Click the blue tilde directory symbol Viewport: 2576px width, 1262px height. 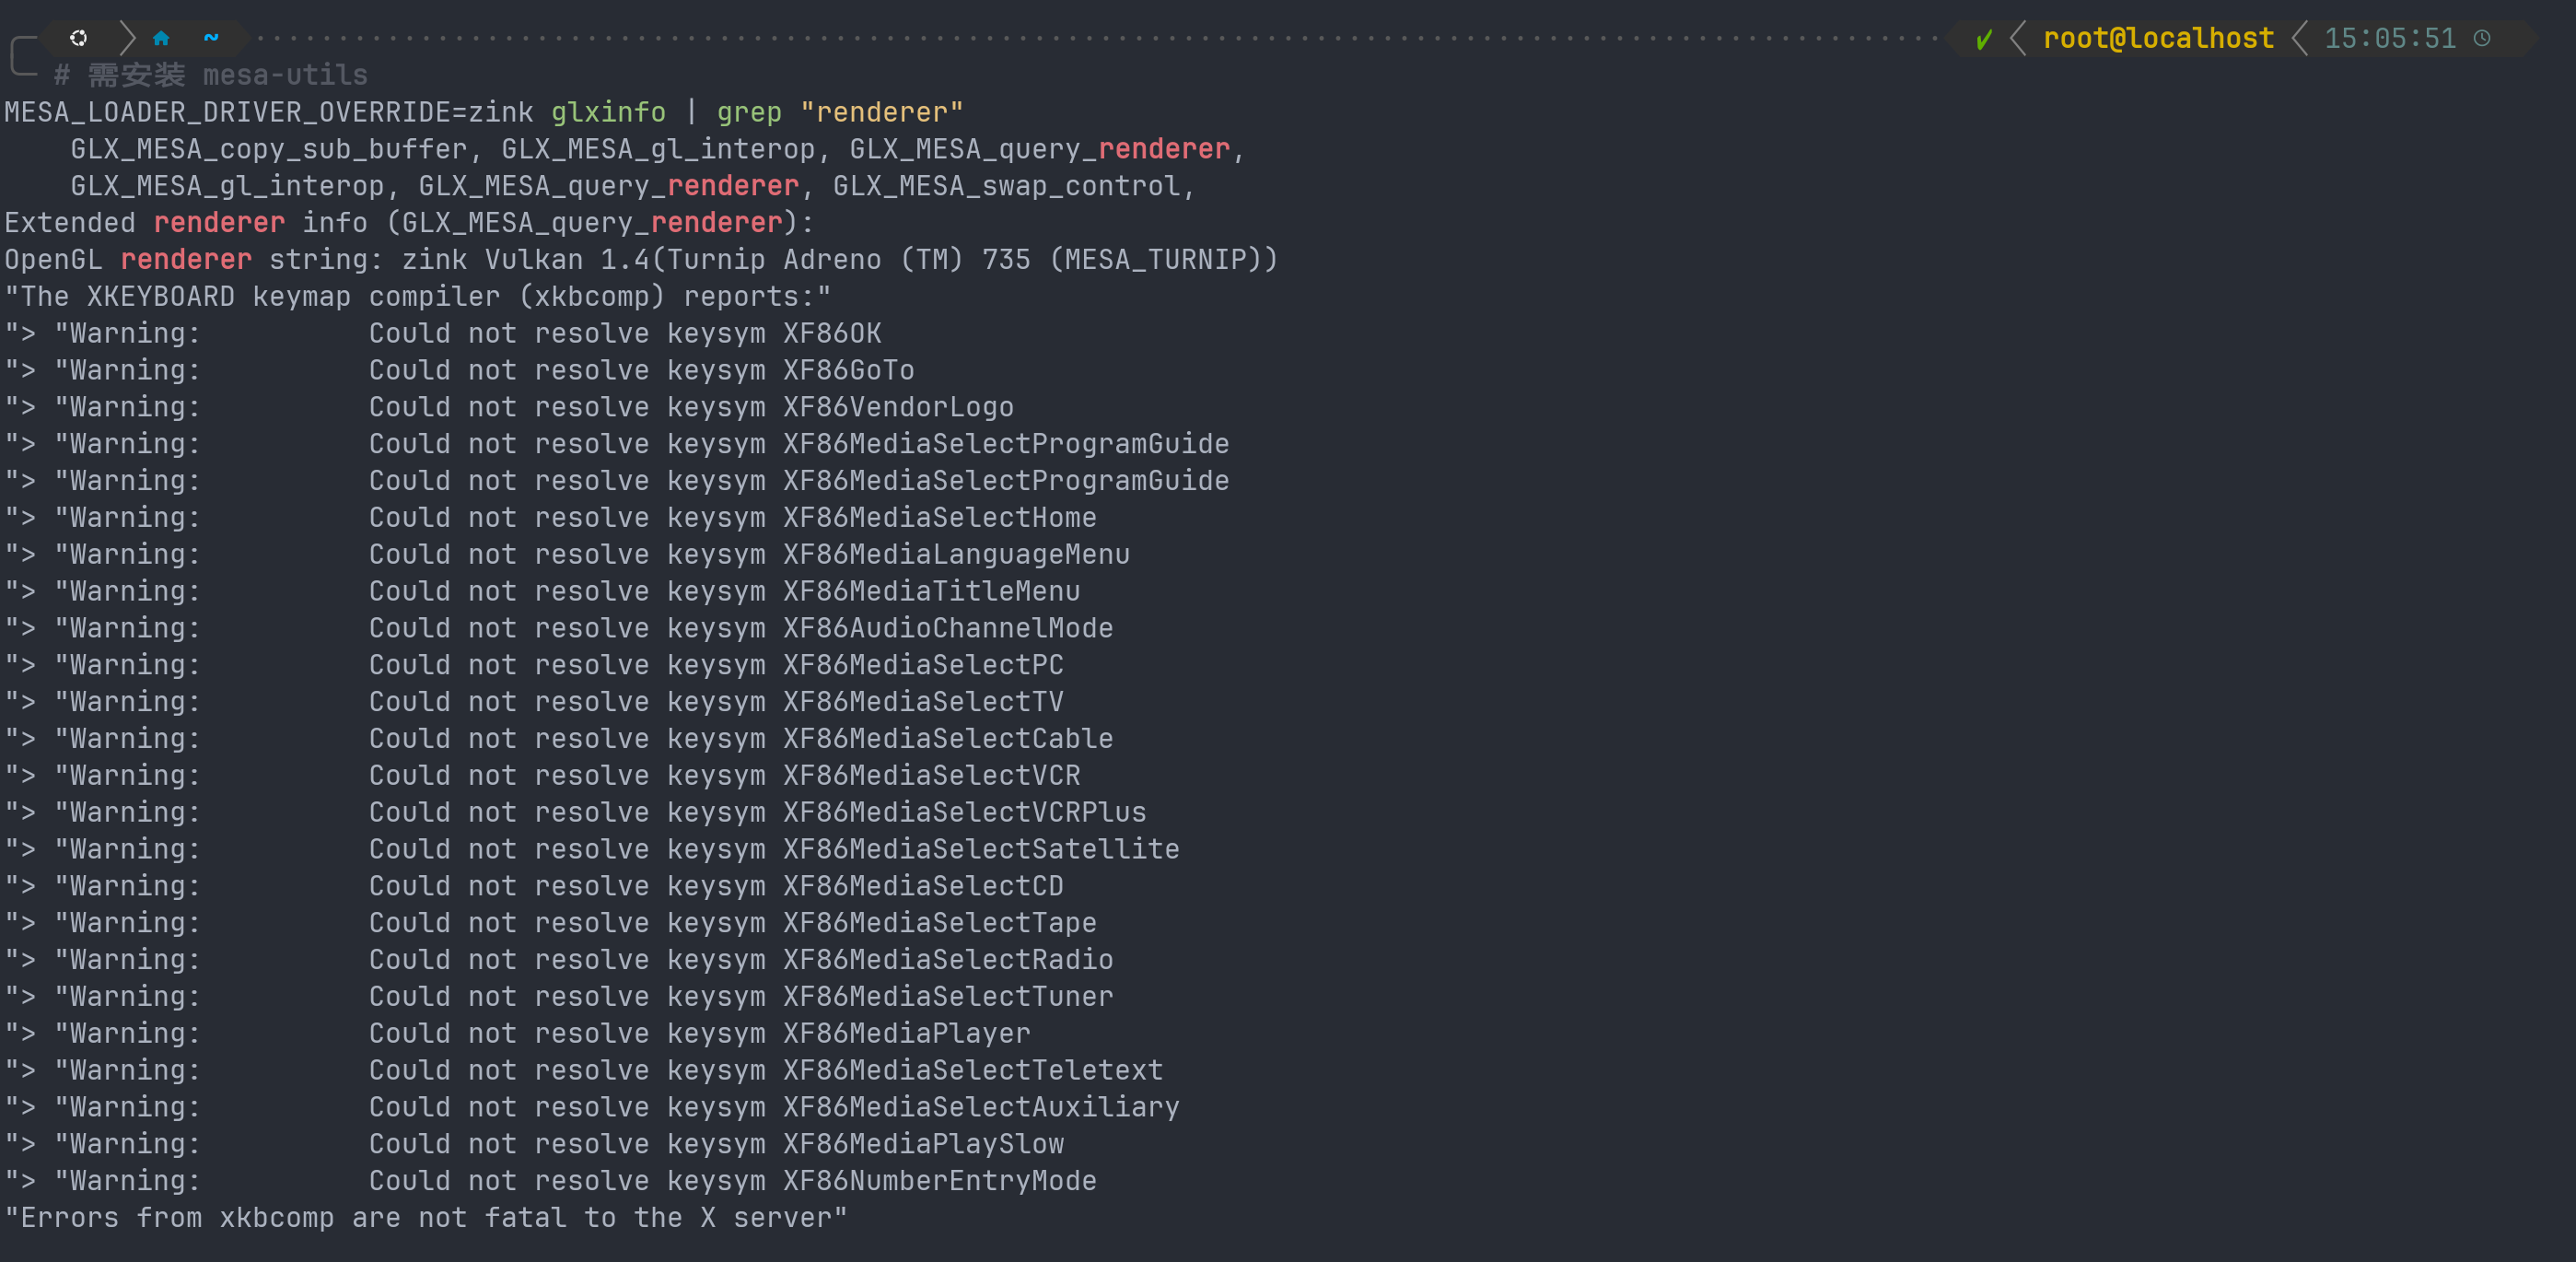point(211,38)
